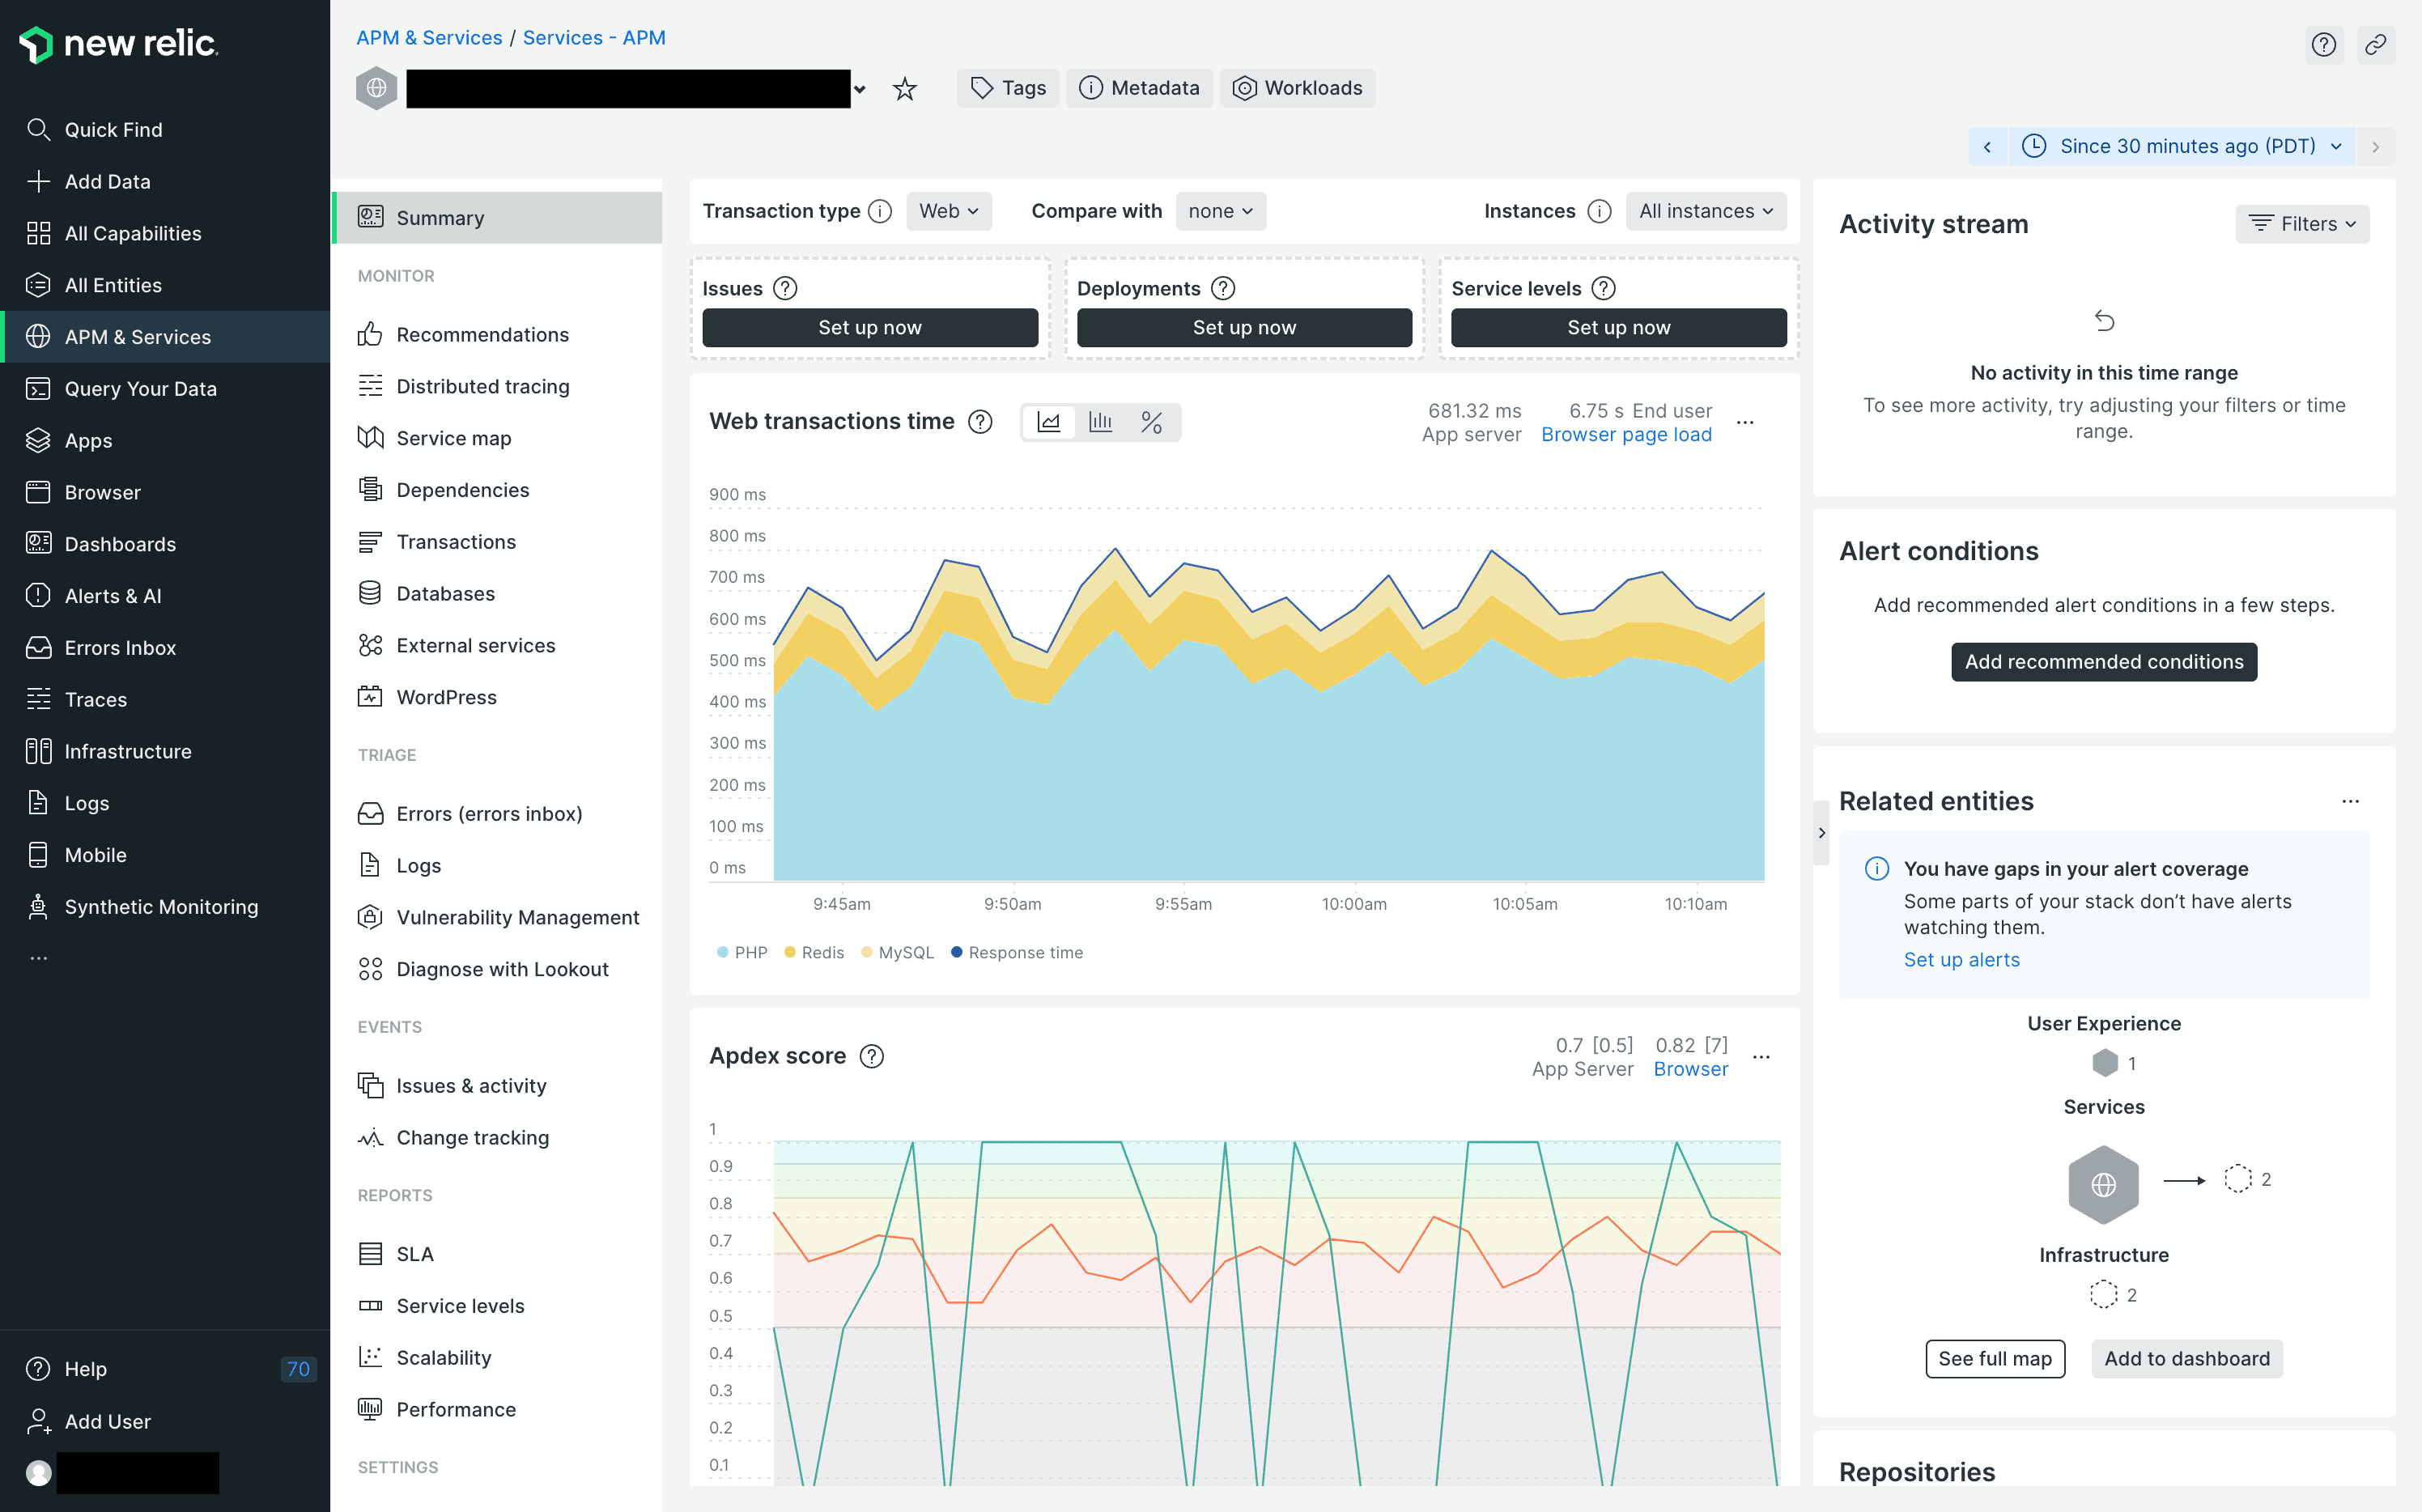Click the New Relic logo
The height and width of the screenshot is (1512, 2422).
point(118,44)
